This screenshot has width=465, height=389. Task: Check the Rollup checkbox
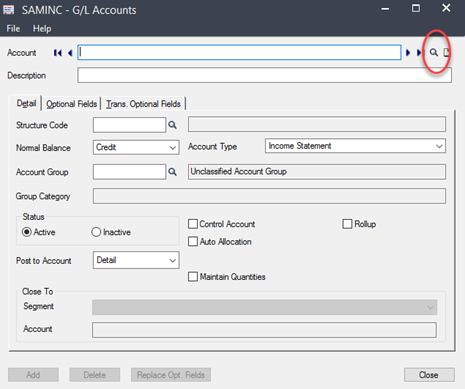[347, 224]
